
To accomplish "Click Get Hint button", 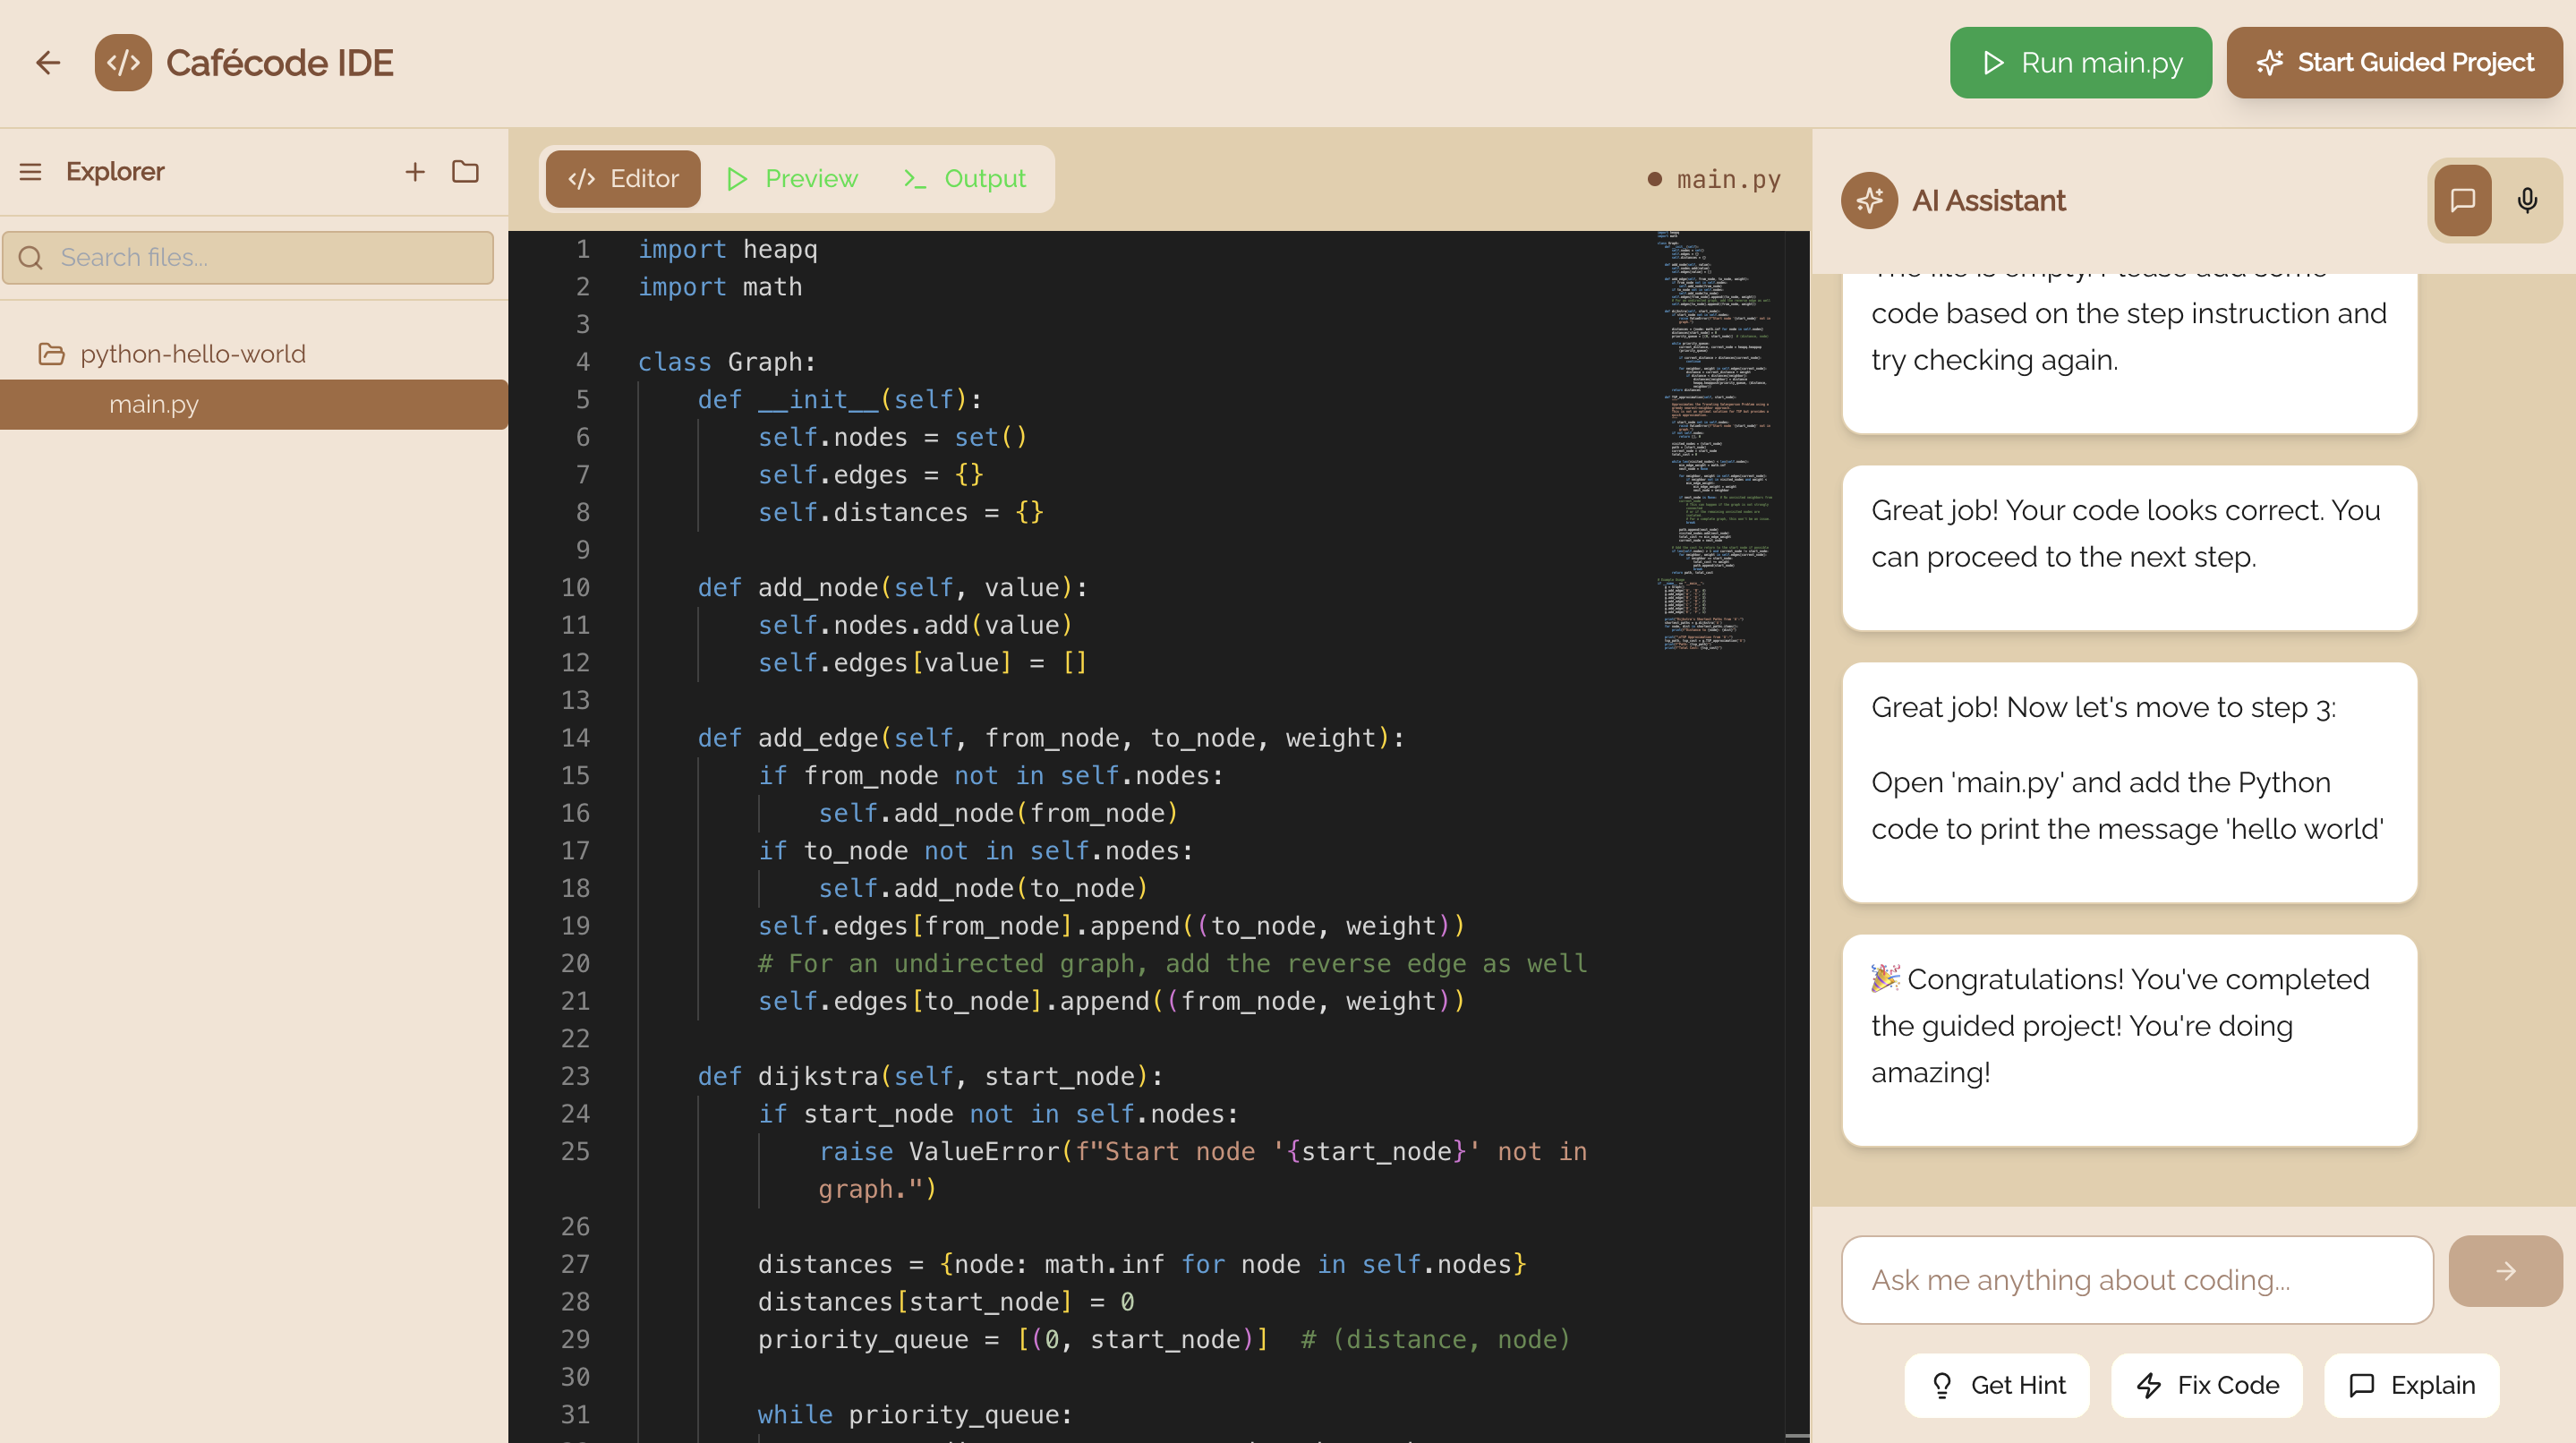I will [x=1996, y=1385].
